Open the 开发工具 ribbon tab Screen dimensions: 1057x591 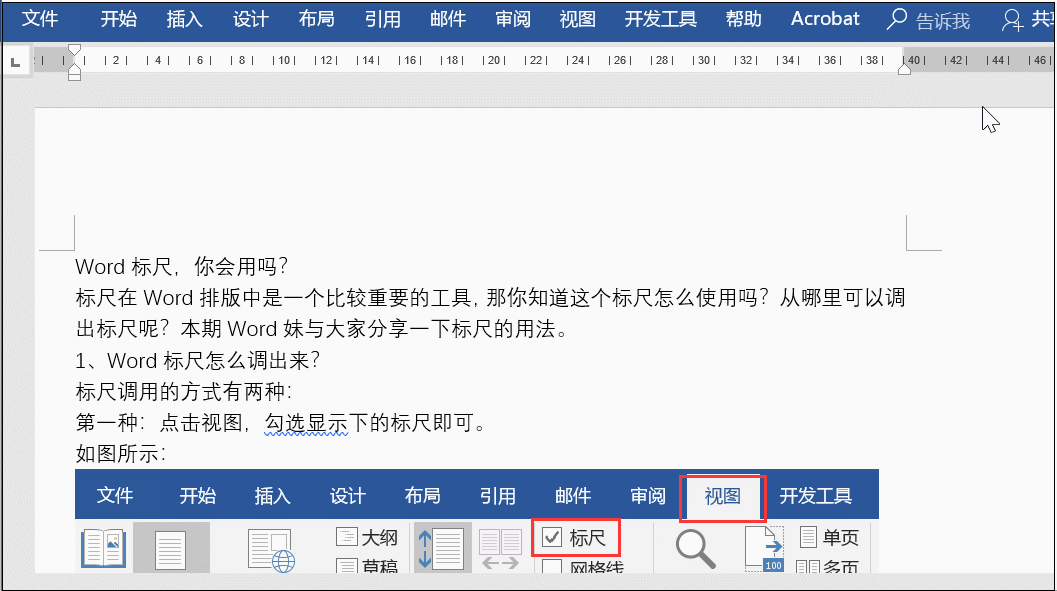pos(659,19)
